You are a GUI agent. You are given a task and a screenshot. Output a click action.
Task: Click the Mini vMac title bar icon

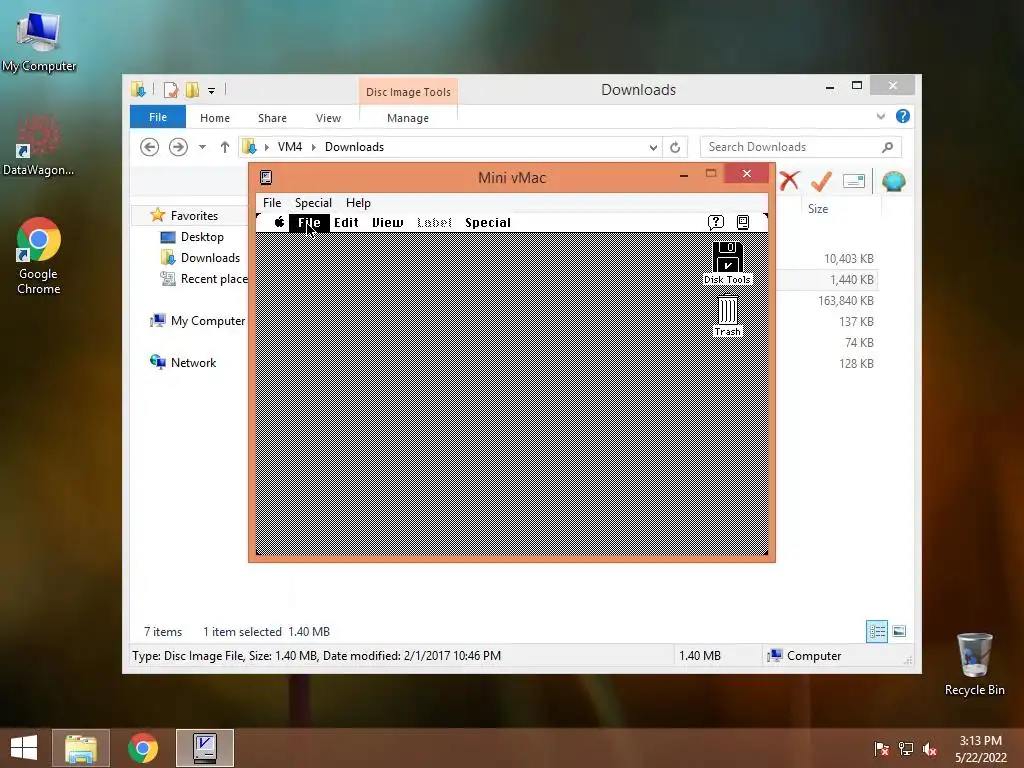pos(266,177)
